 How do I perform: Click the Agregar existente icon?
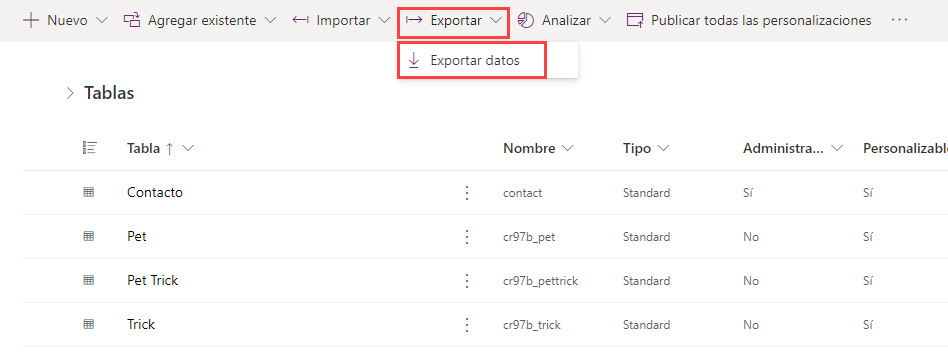(131, 21)
